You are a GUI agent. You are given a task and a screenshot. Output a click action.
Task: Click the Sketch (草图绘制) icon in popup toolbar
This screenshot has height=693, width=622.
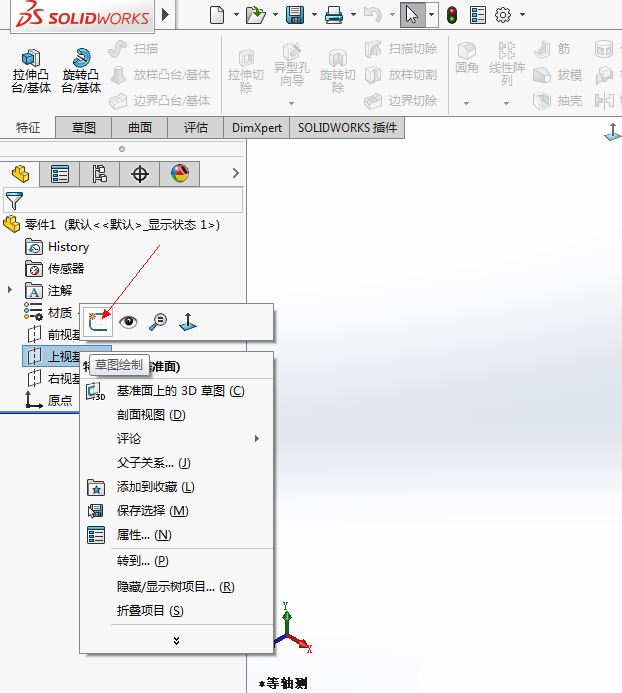[96, 321]
